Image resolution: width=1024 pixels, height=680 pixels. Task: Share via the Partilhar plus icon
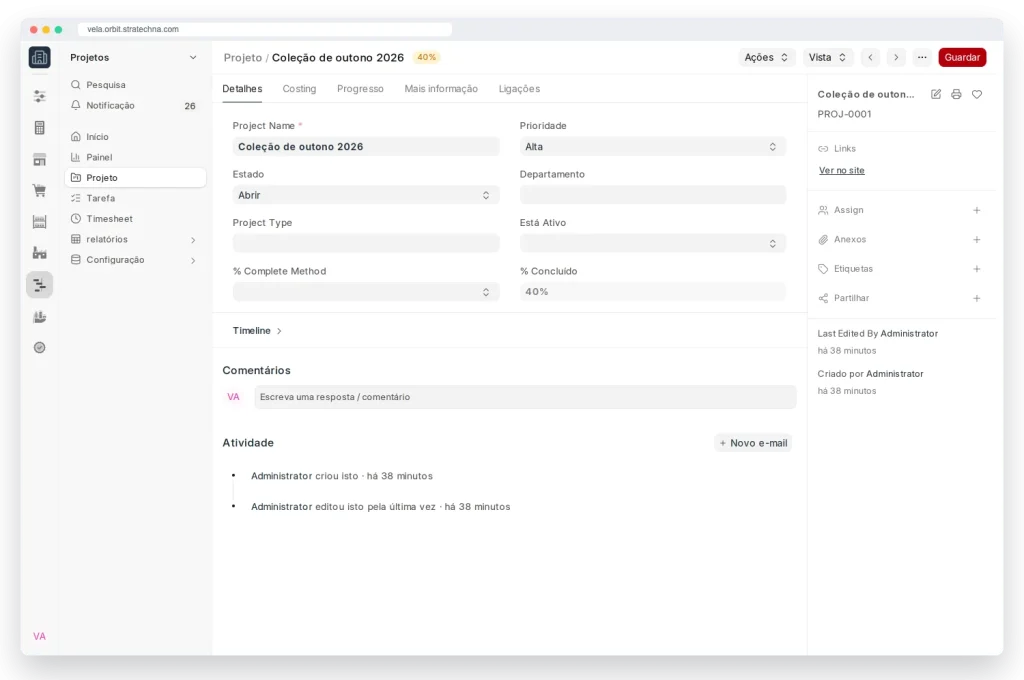coord(977,299)
